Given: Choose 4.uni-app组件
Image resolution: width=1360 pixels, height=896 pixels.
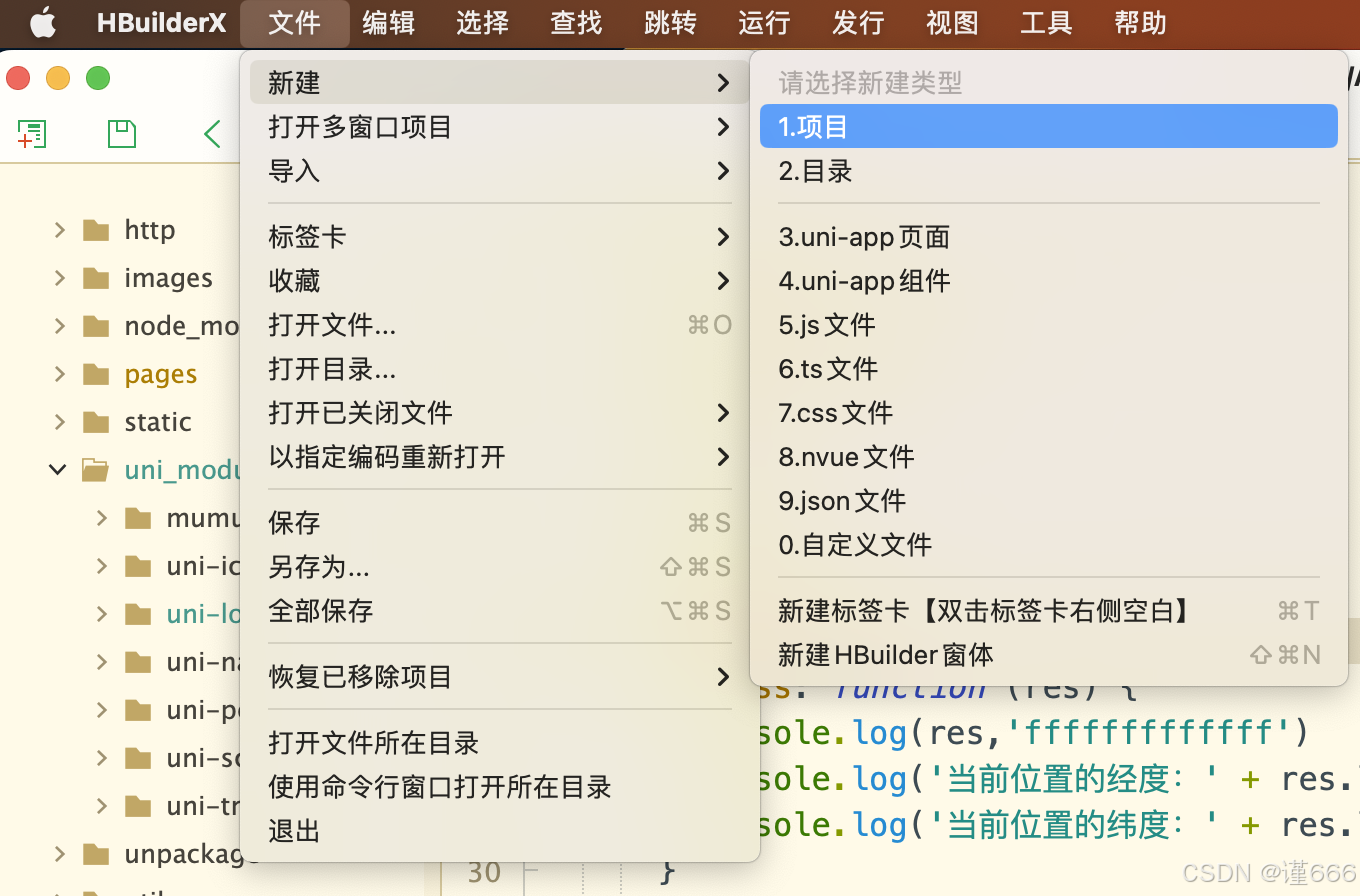Looking at the screenshot, I should click(x=1049, y=281).
